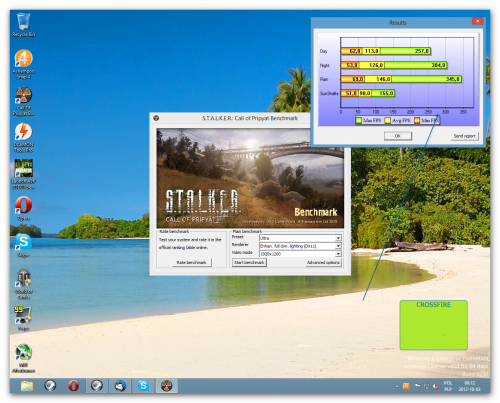Open the Recycle Bin desktop icon

tap(23, 25)
